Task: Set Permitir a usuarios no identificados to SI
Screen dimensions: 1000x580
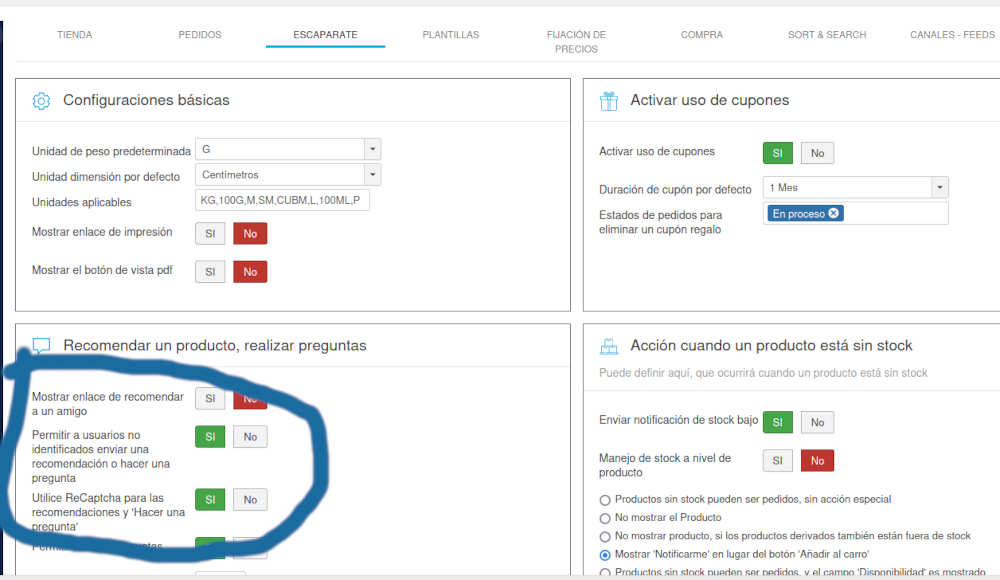Action: click(210, 436)
